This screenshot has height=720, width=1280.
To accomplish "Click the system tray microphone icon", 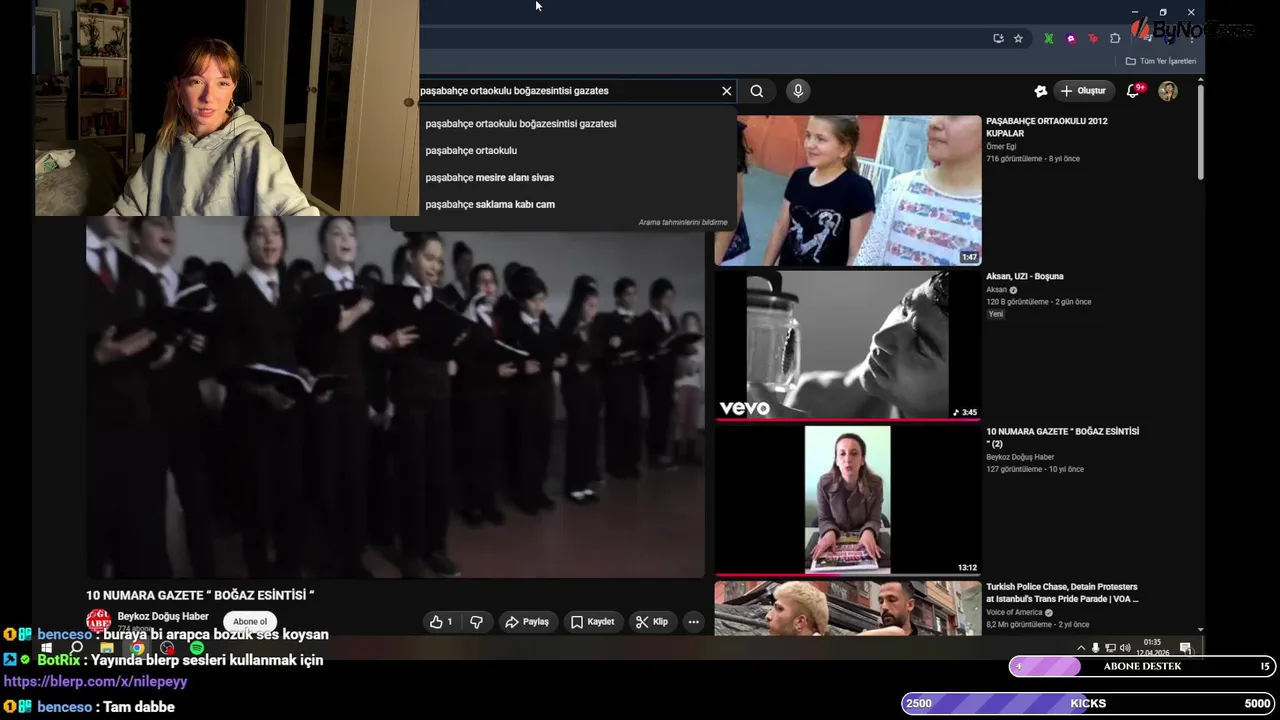I will pyautogui.click(x=1095, y=648).
